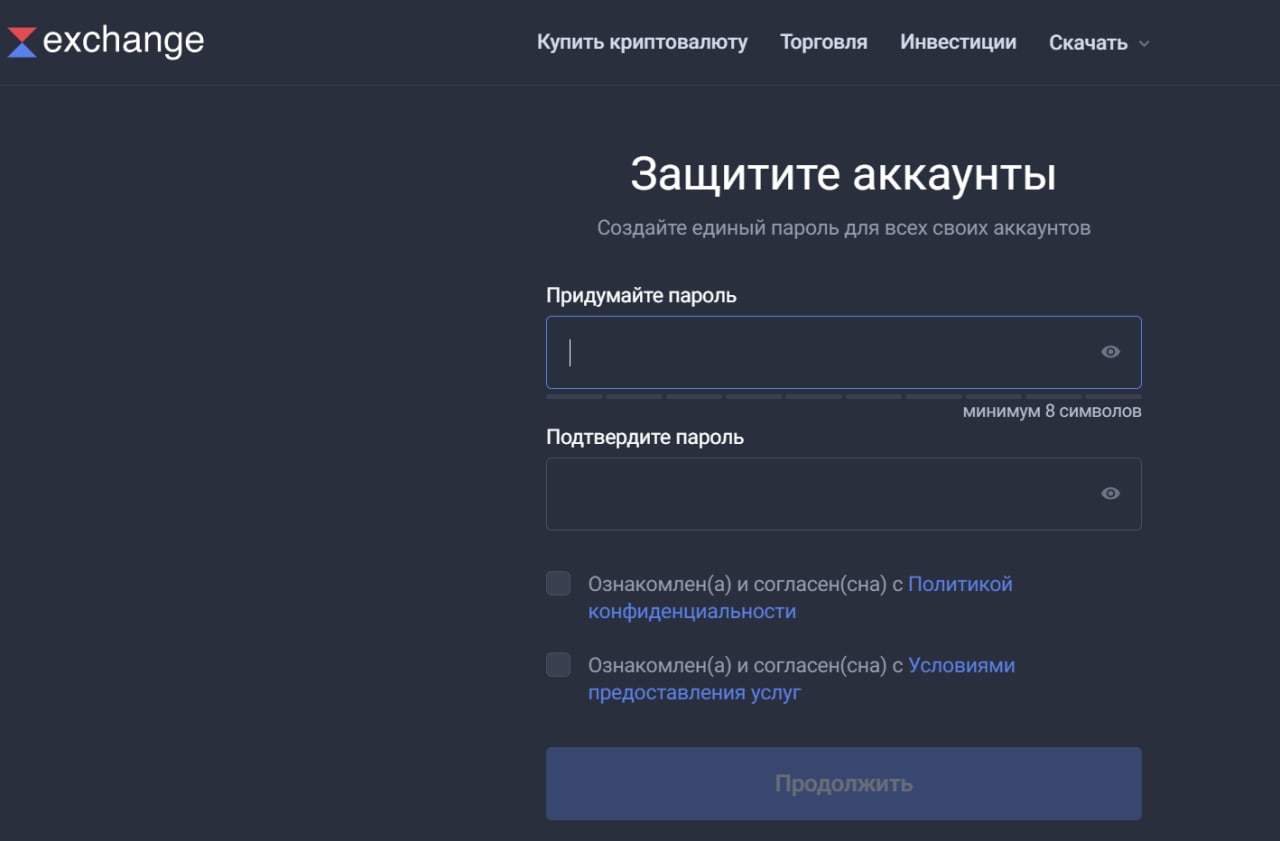Click the password strength indicator bar
This screenshot has height=841, width=1280.
pyautogui.click(x=843, y=397)
